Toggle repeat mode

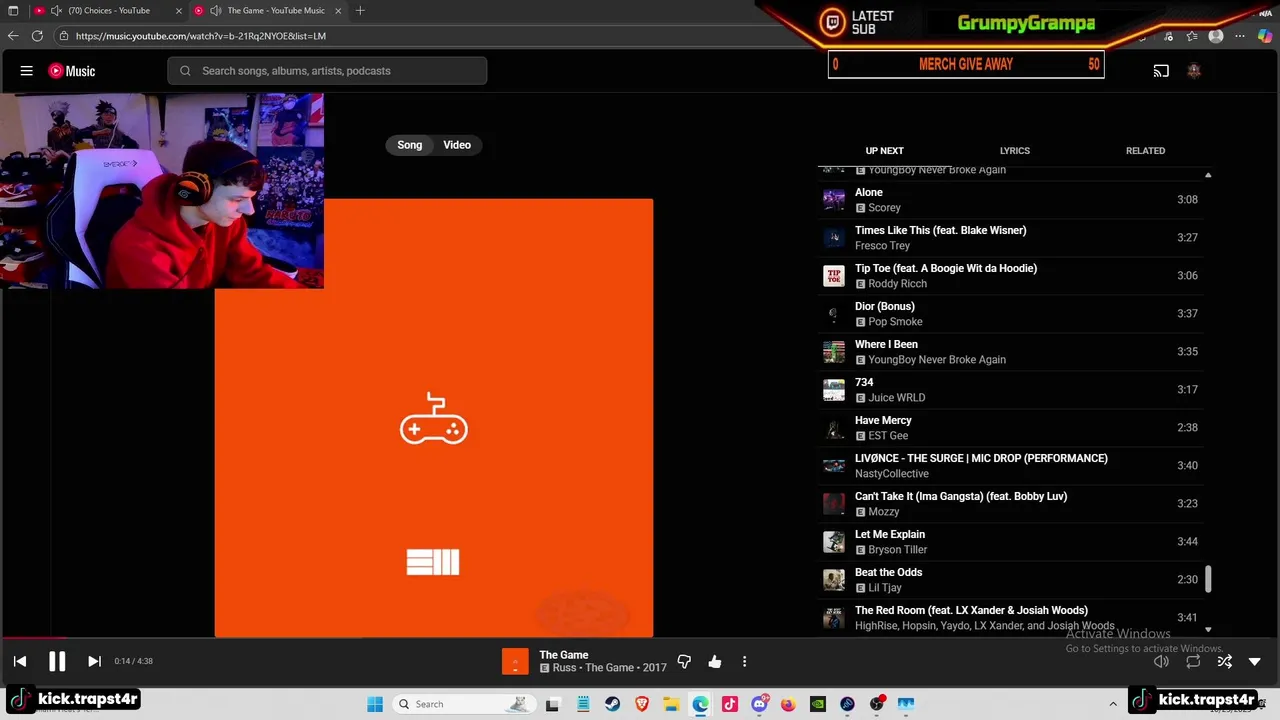tap(1193, 661)
